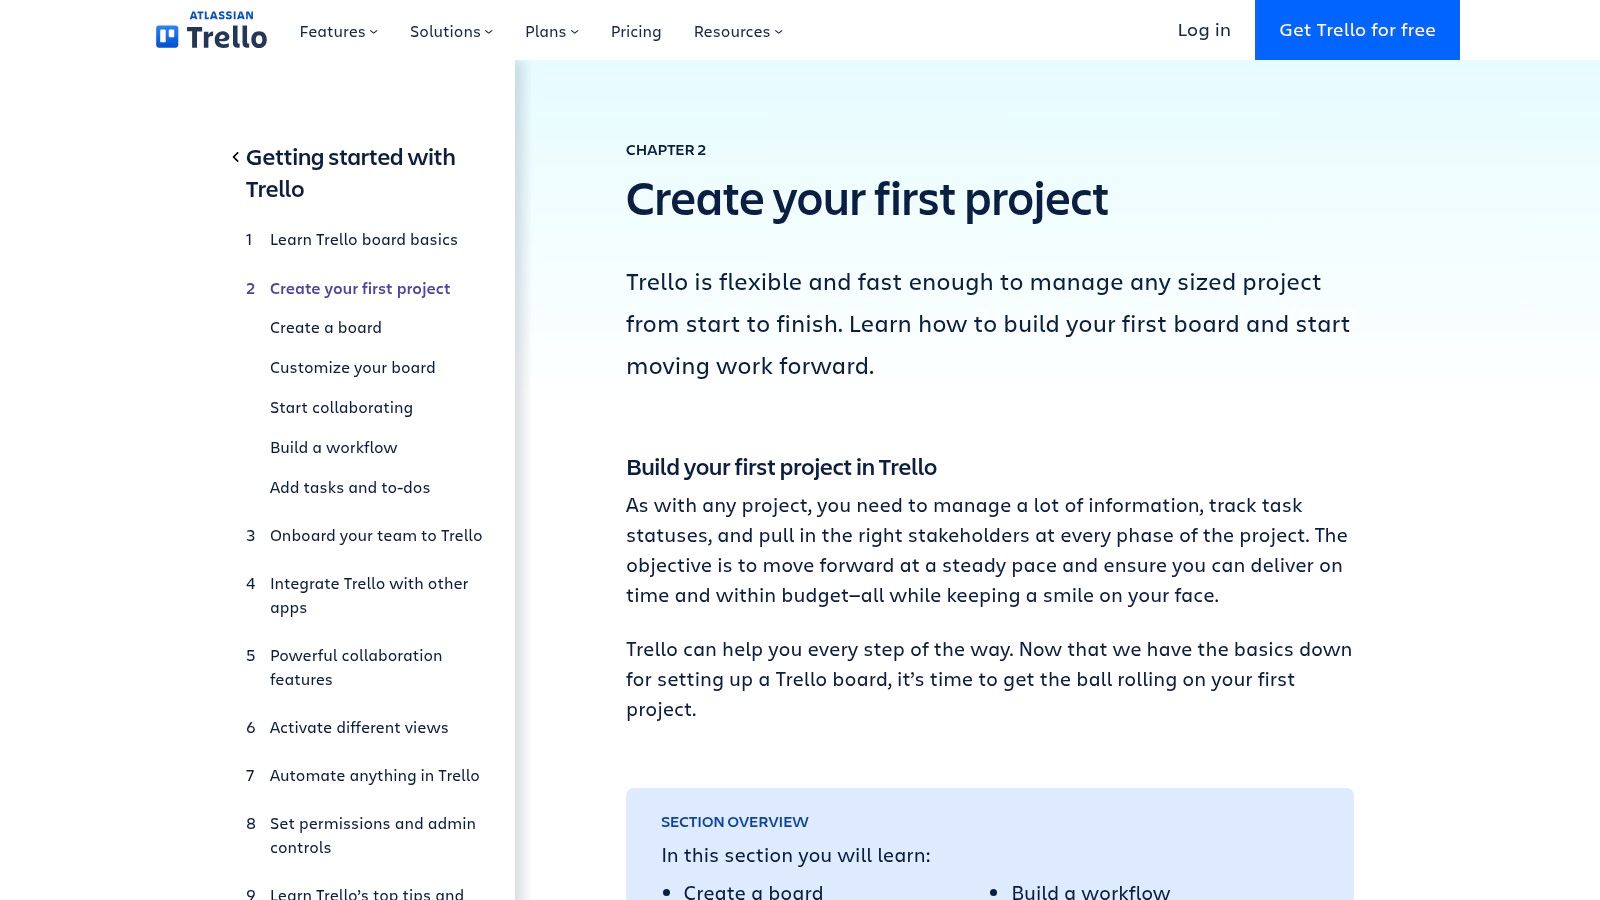Go to Onboard your team to Trello

[x=375, y=535]
